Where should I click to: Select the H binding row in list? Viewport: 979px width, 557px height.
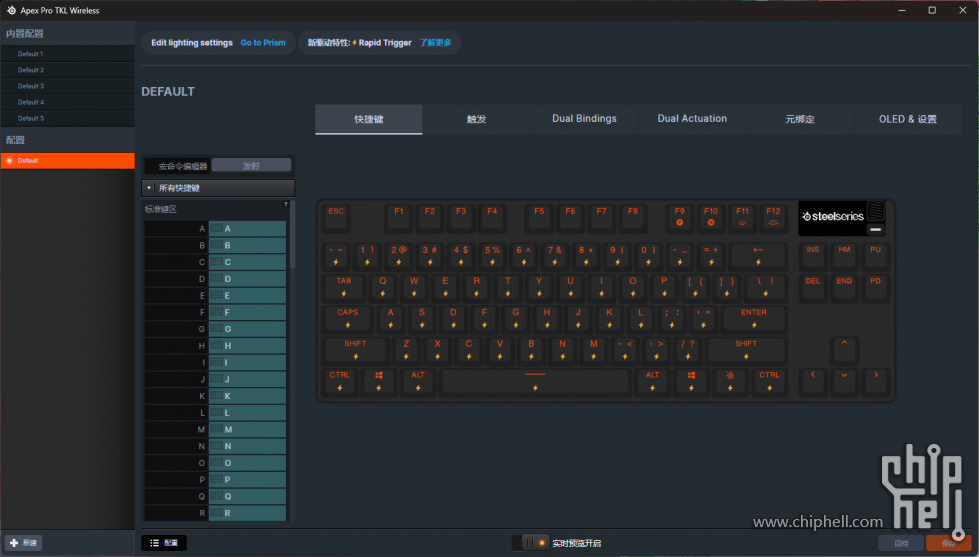click(x=215, y=345)
